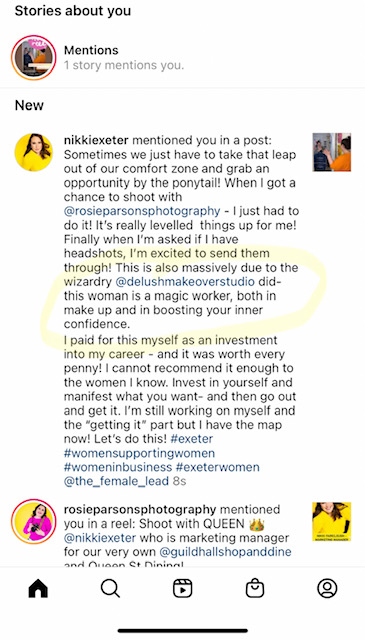Open the Home tab icon
Viewport: 365px width, 640px height.
coord(38,589)
